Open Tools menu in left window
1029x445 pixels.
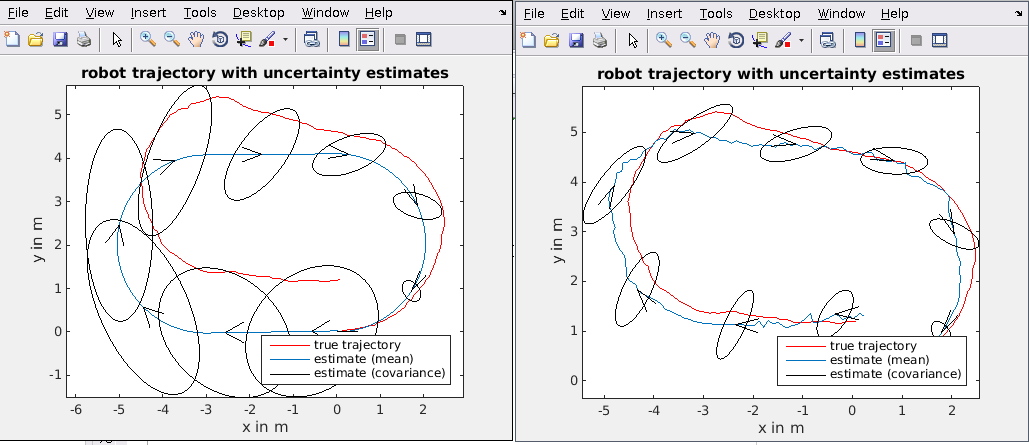[x=200, y=13]
